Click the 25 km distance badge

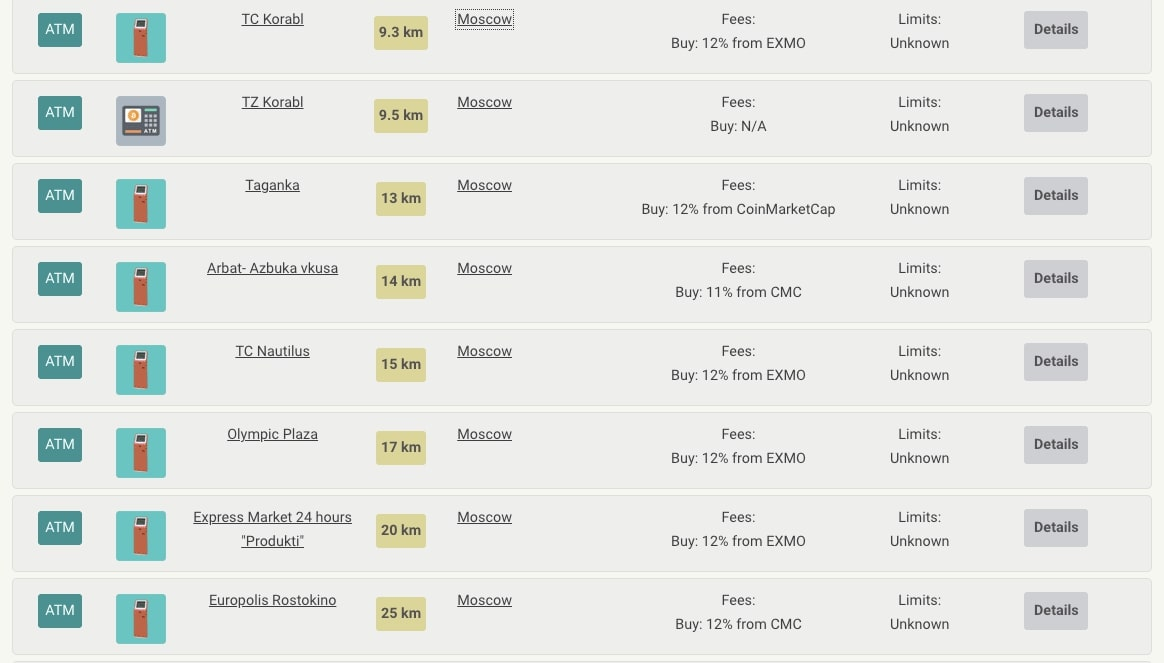pos(400,614)
